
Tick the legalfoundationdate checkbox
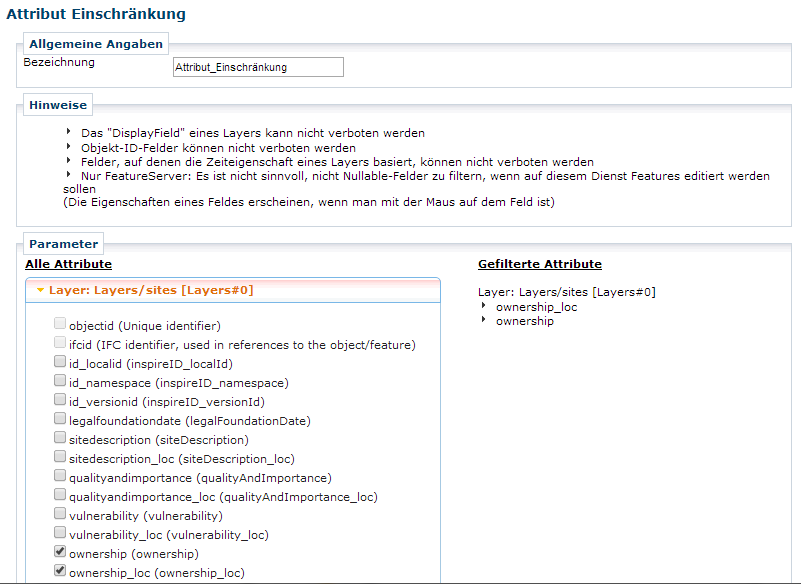(60, 420)
